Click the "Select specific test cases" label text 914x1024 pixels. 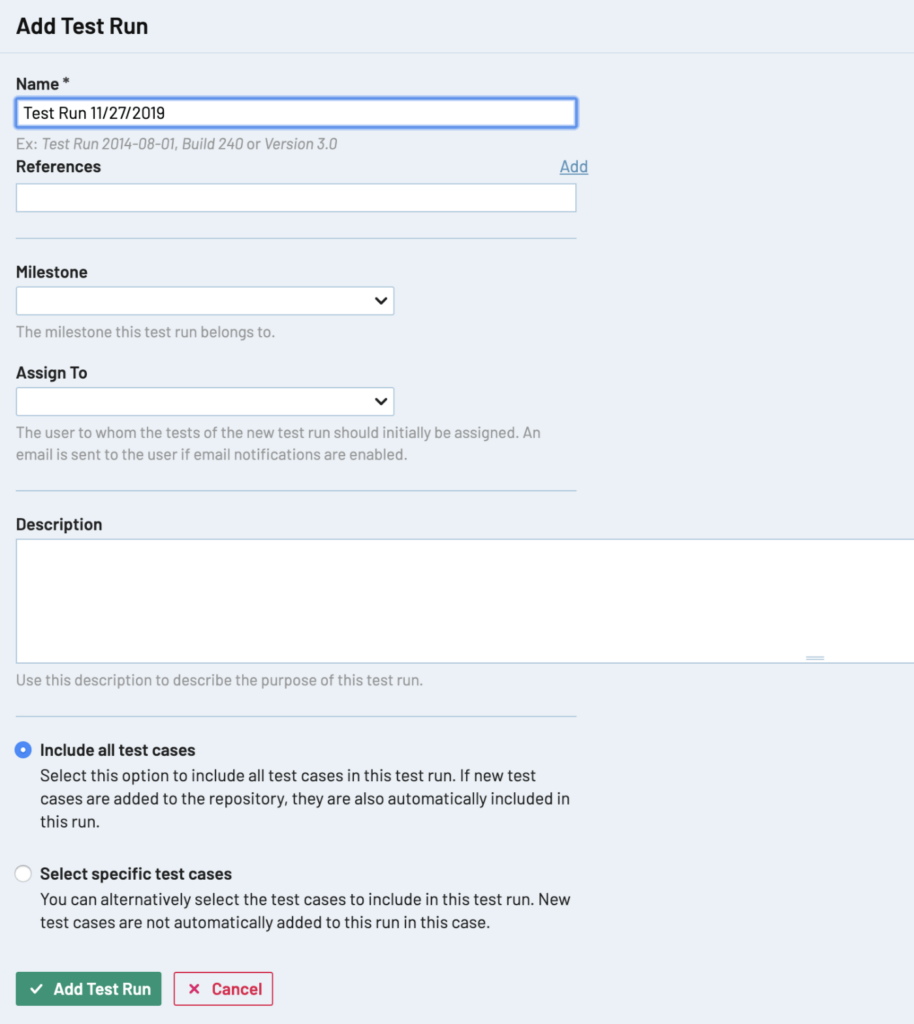tap(136, 874)
